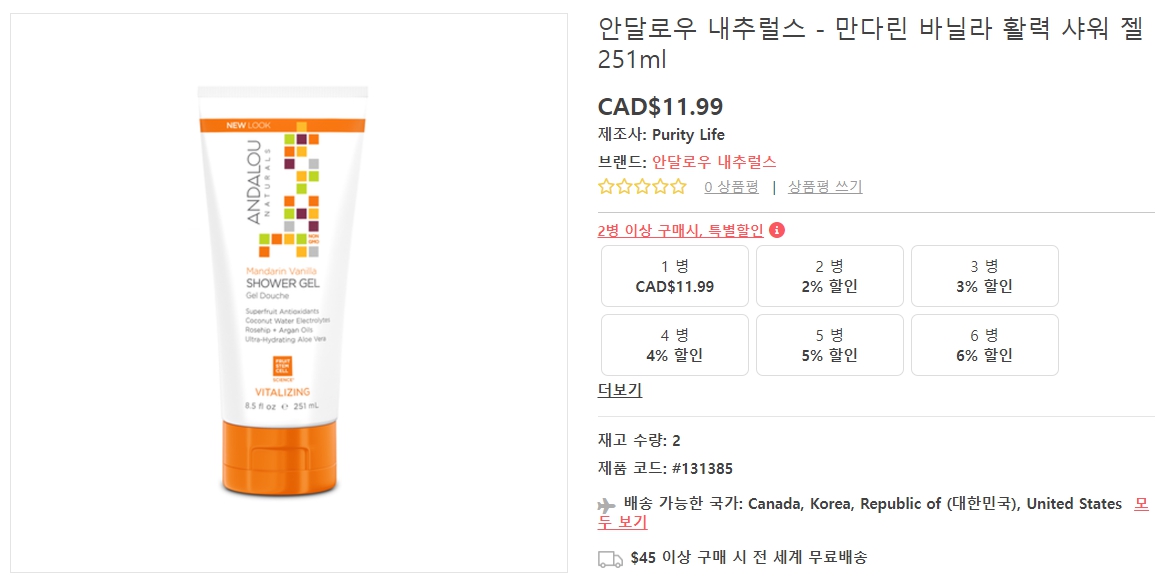Screen dimensions: 1164x578
Task: Click the 0 상품평 reviews link
Action: point(730,186)
